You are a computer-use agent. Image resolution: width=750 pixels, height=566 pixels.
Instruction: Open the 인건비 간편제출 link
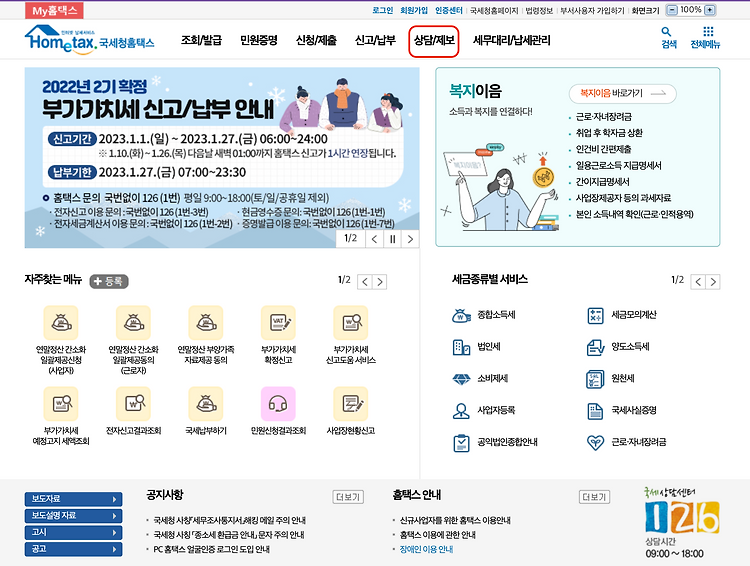point(604,149)
